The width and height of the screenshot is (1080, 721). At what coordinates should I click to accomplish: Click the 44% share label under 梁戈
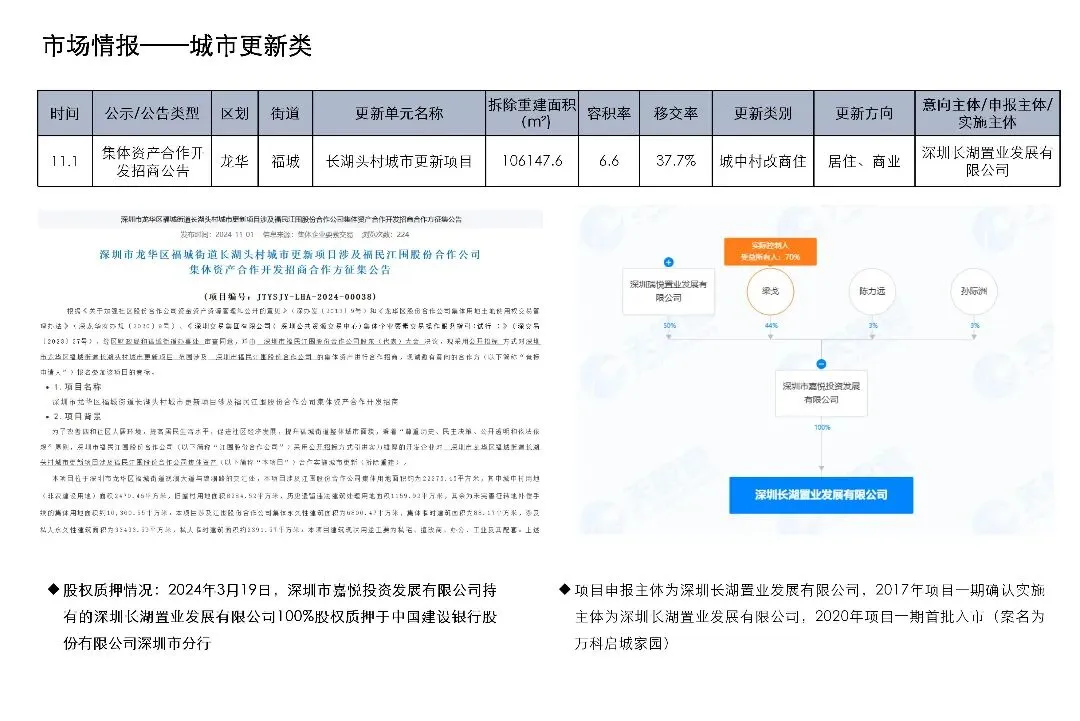coord(771,325)
